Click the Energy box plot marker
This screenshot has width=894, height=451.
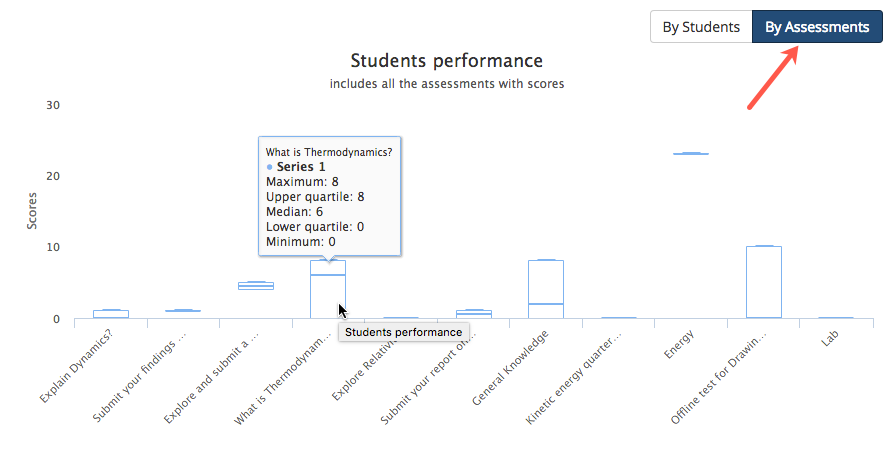[691, 153]
